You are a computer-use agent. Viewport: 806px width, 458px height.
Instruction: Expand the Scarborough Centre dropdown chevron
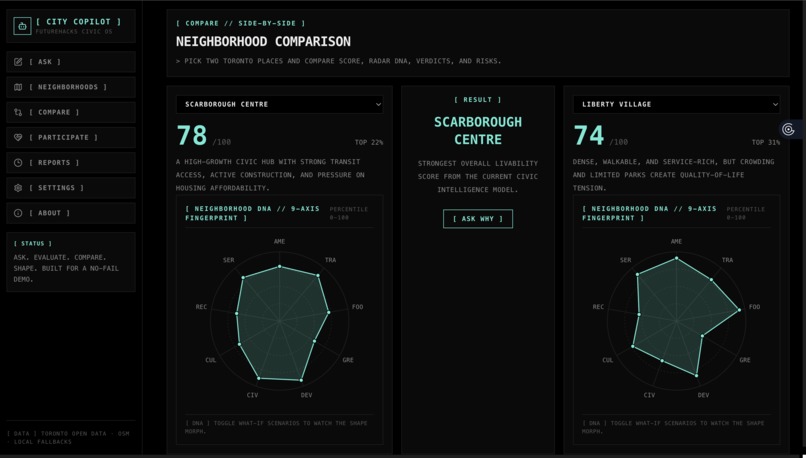click(x=378, y=104)
